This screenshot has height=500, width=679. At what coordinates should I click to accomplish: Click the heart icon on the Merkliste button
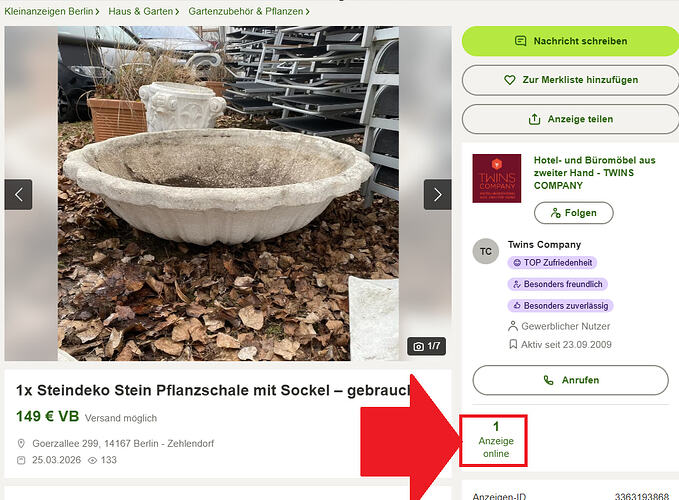point(510,80)
